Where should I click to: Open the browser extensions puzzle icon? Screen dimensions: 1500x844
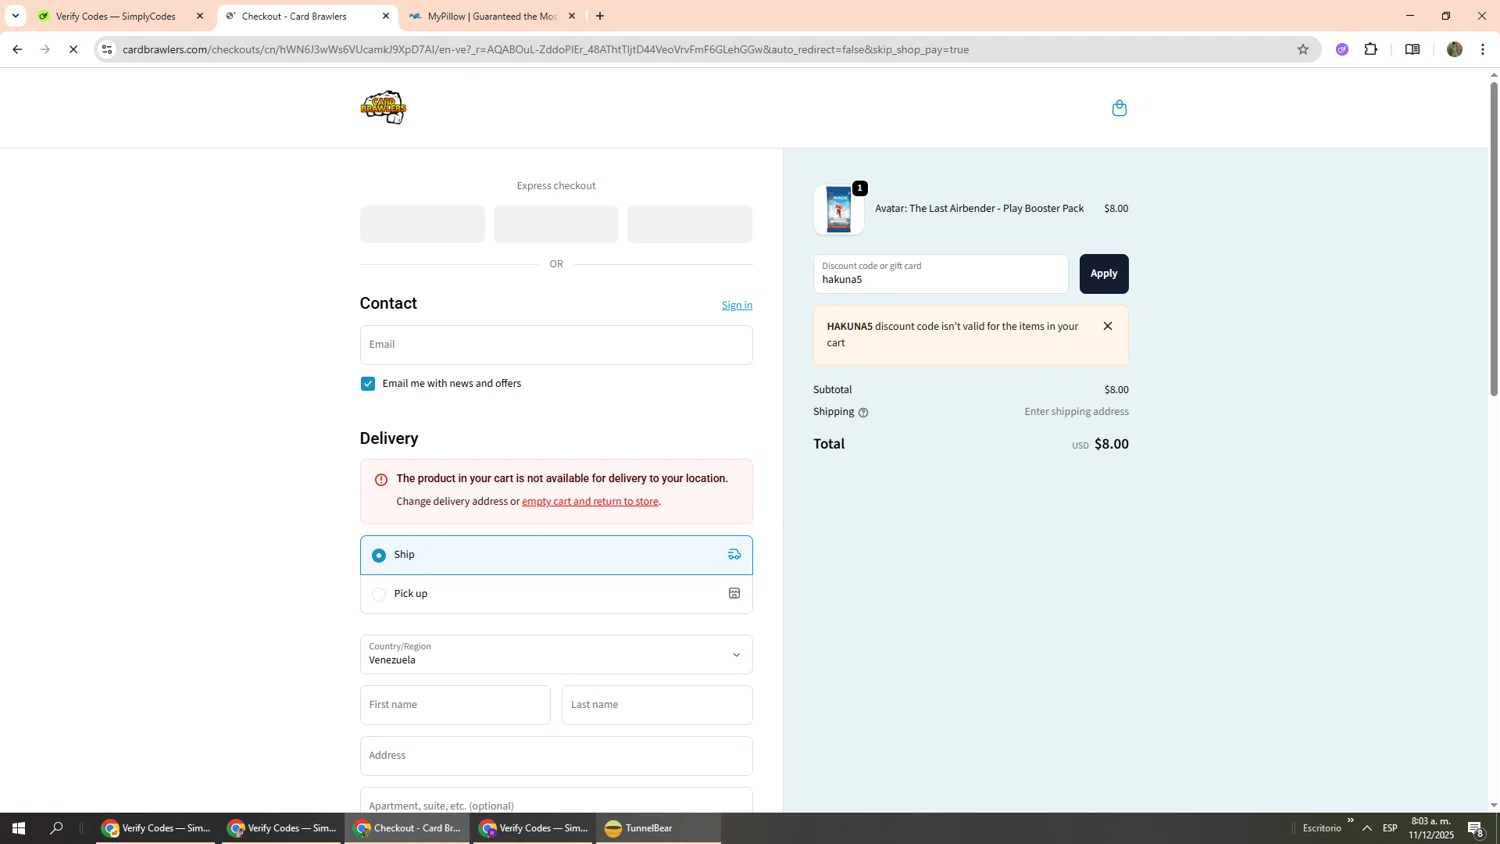tap(1371, 49)
